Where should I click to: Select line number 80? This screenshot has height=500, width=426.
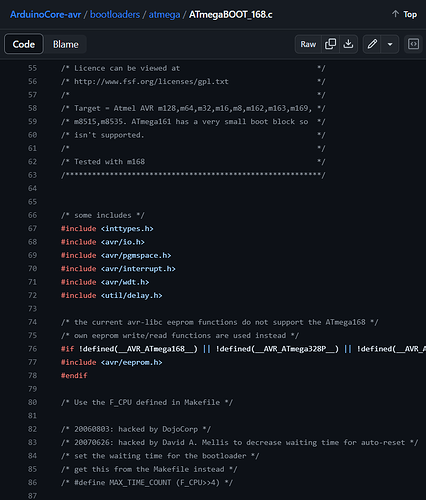tap(32, 402)
